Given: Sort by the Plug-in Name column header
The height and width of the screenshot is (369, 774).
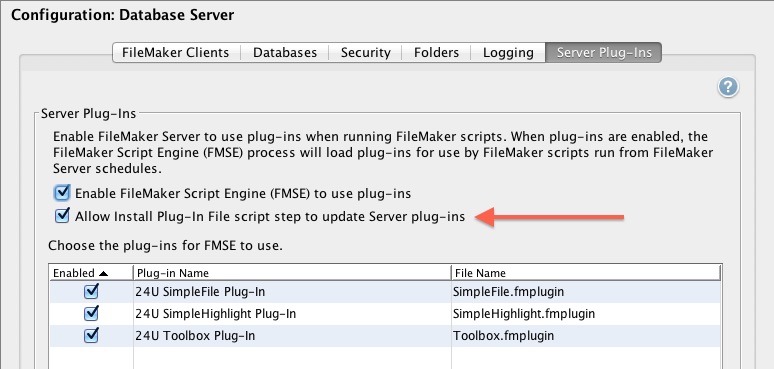Looking at the screenshot, I should [292, 273].
